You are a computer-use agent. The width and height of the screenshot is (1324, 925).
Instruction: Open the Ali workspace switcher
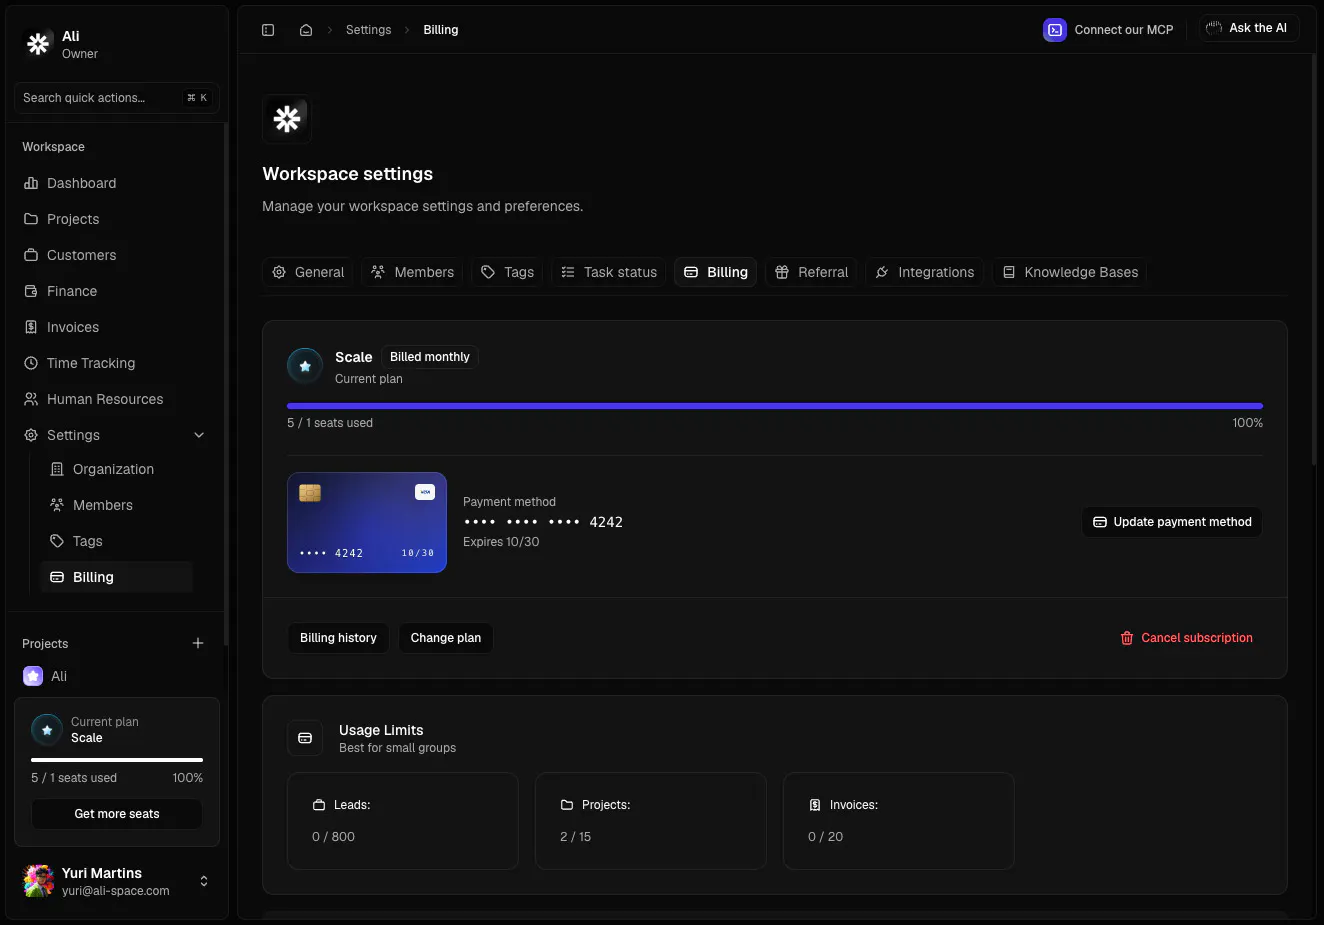(117, 44)
